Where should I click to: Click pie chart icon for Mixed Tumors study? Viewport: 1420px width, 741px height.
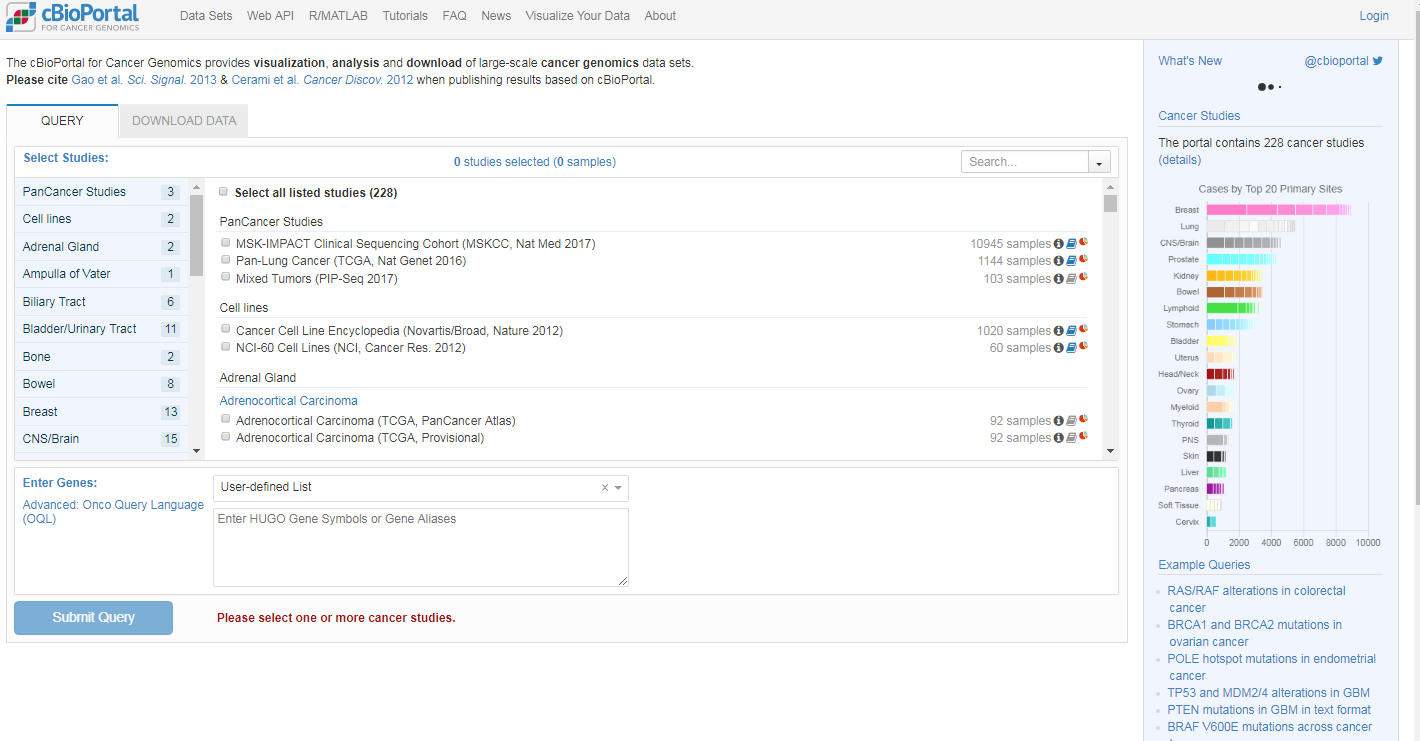click(1083, 278)
